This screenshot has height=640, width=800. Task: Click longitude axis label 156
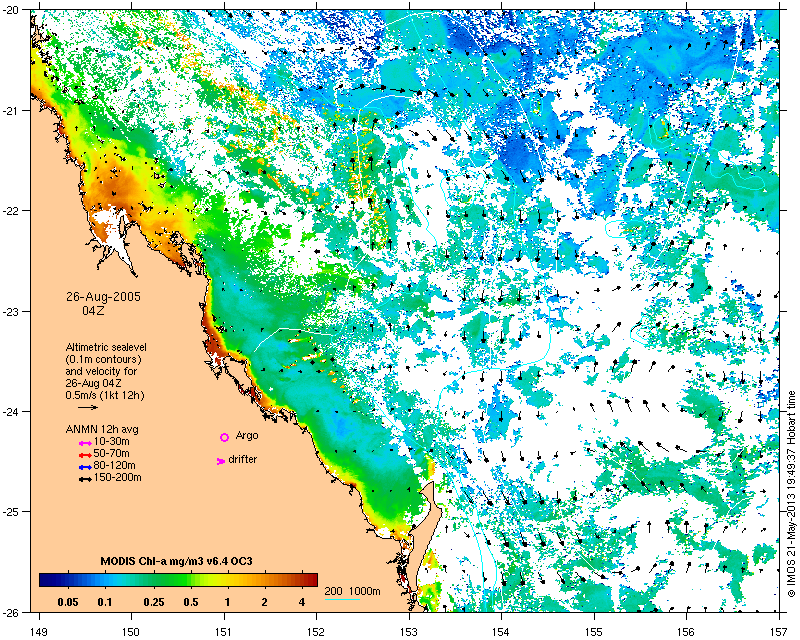tap(686, 633)
